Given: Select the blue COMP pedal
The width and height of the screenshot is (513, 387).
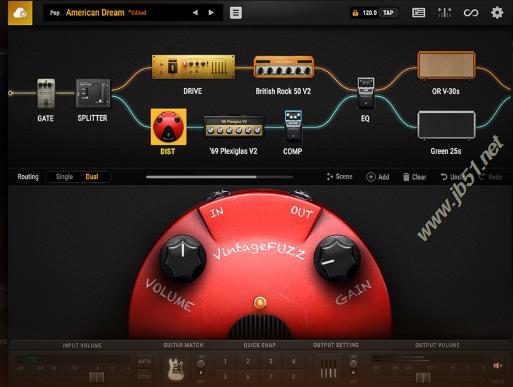Looking at the screenshot, I should [x=293, y=126].
